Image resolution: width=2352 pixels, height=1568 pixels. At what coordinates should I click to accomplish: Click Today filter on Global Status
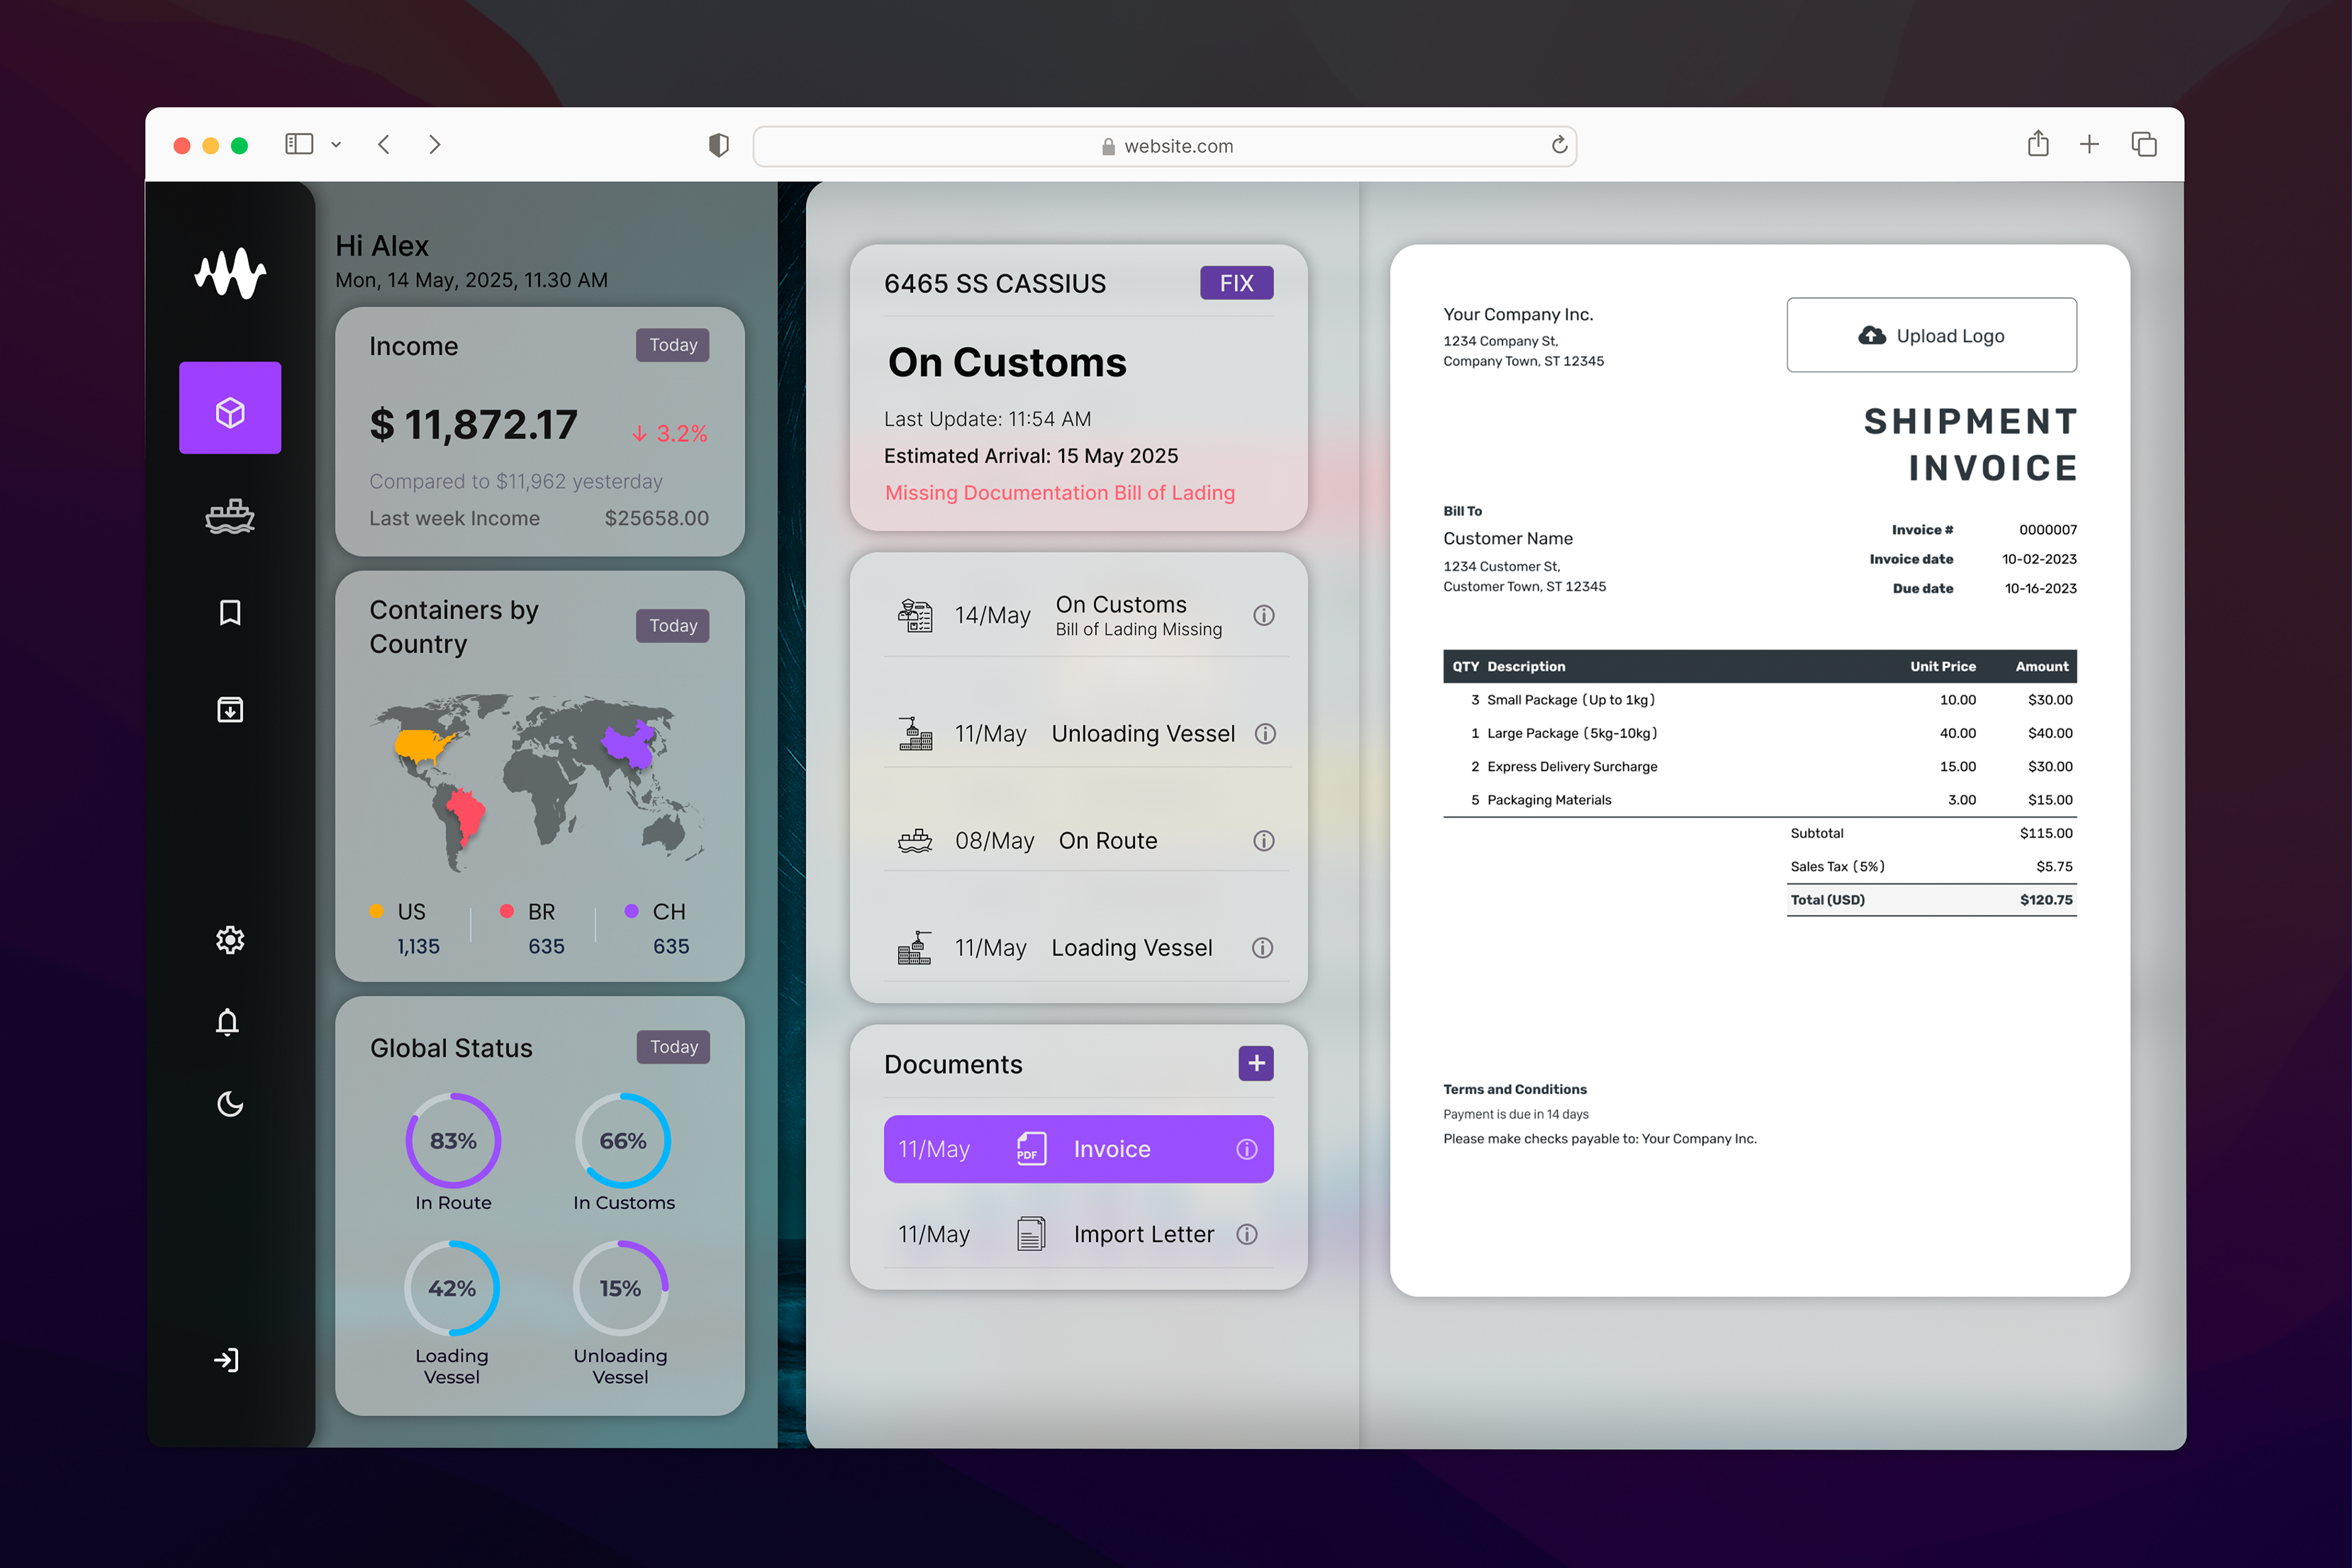coord(674,1047)
